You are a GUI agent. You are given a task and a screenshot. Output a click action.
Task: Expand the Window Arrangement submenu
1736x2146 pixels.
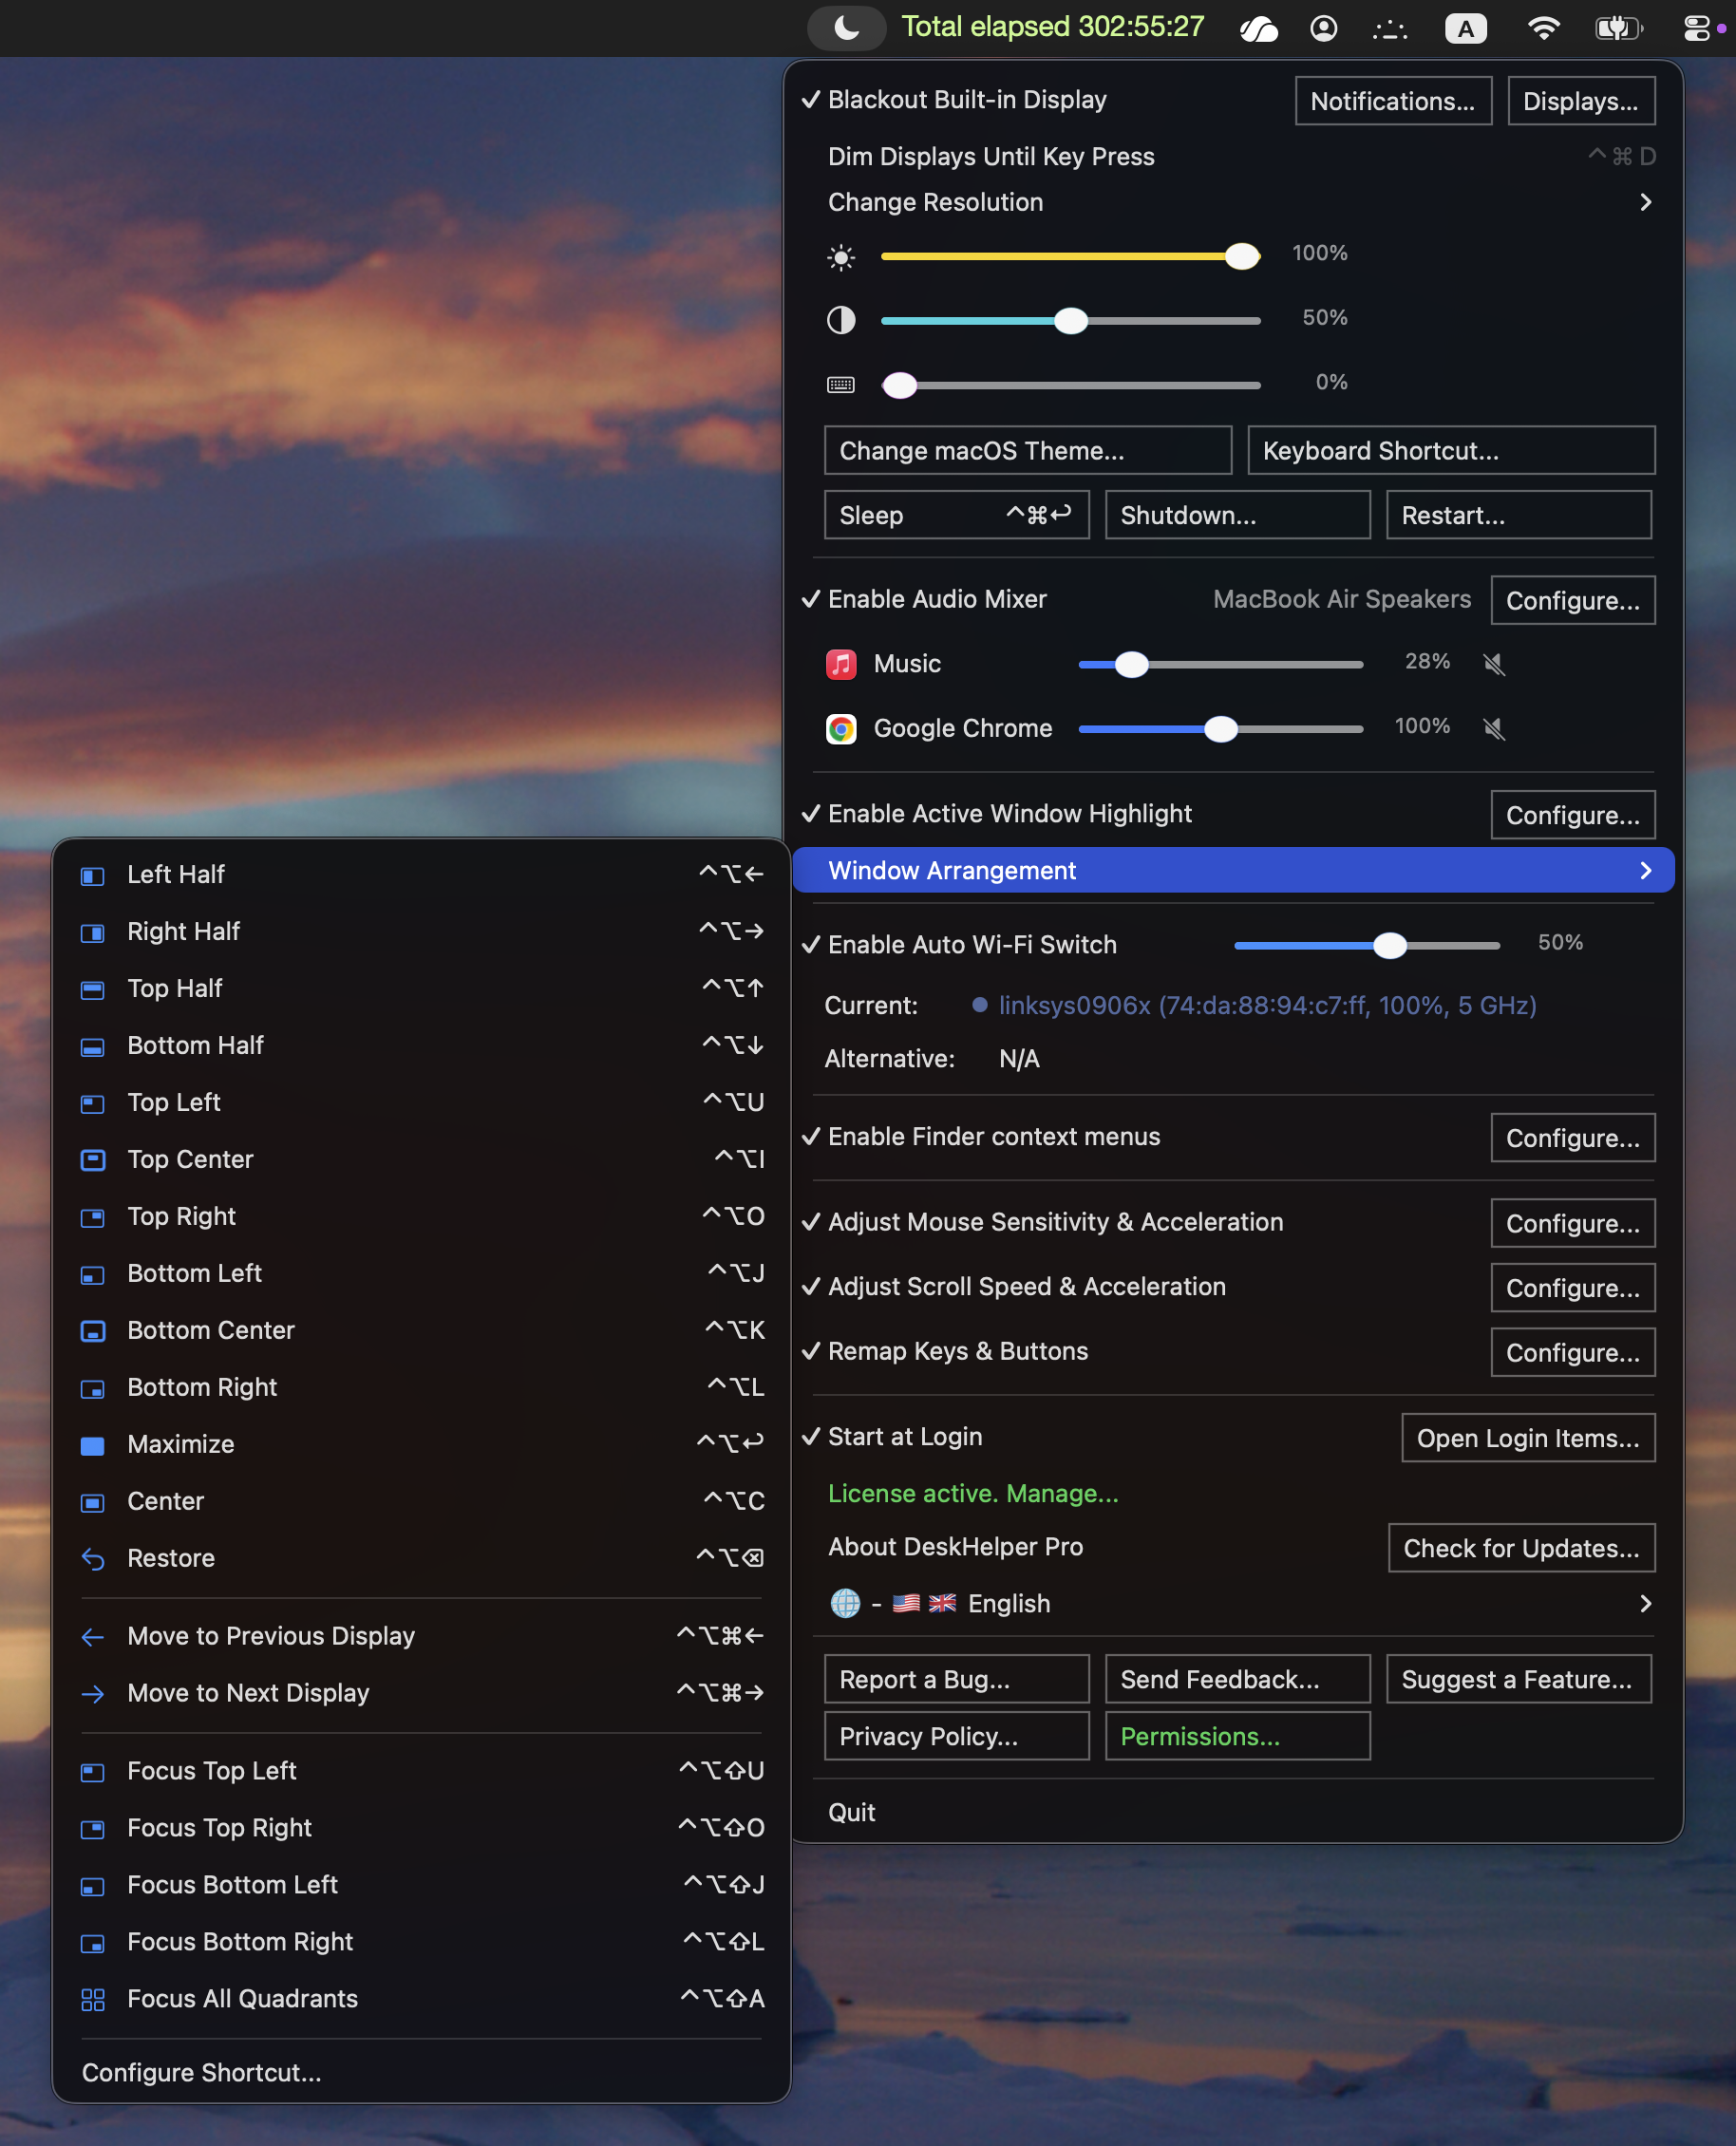click(1233, 871)
